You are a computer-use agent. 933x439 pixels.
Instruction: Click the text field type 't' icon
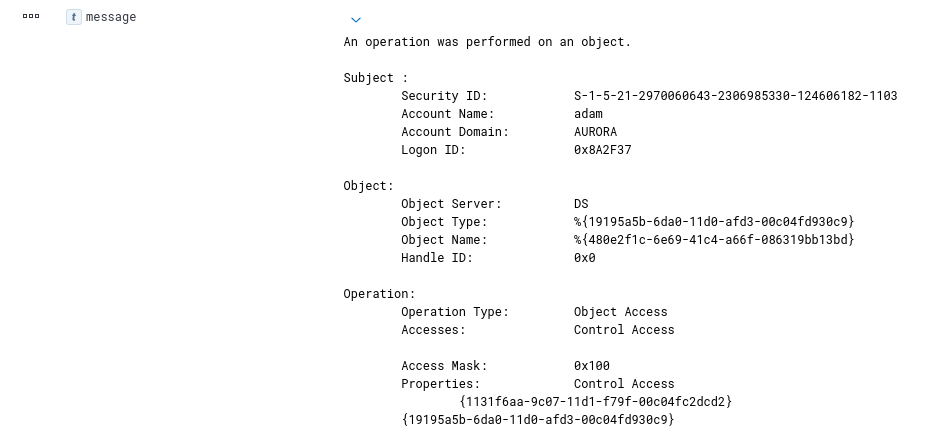[73, 17]
